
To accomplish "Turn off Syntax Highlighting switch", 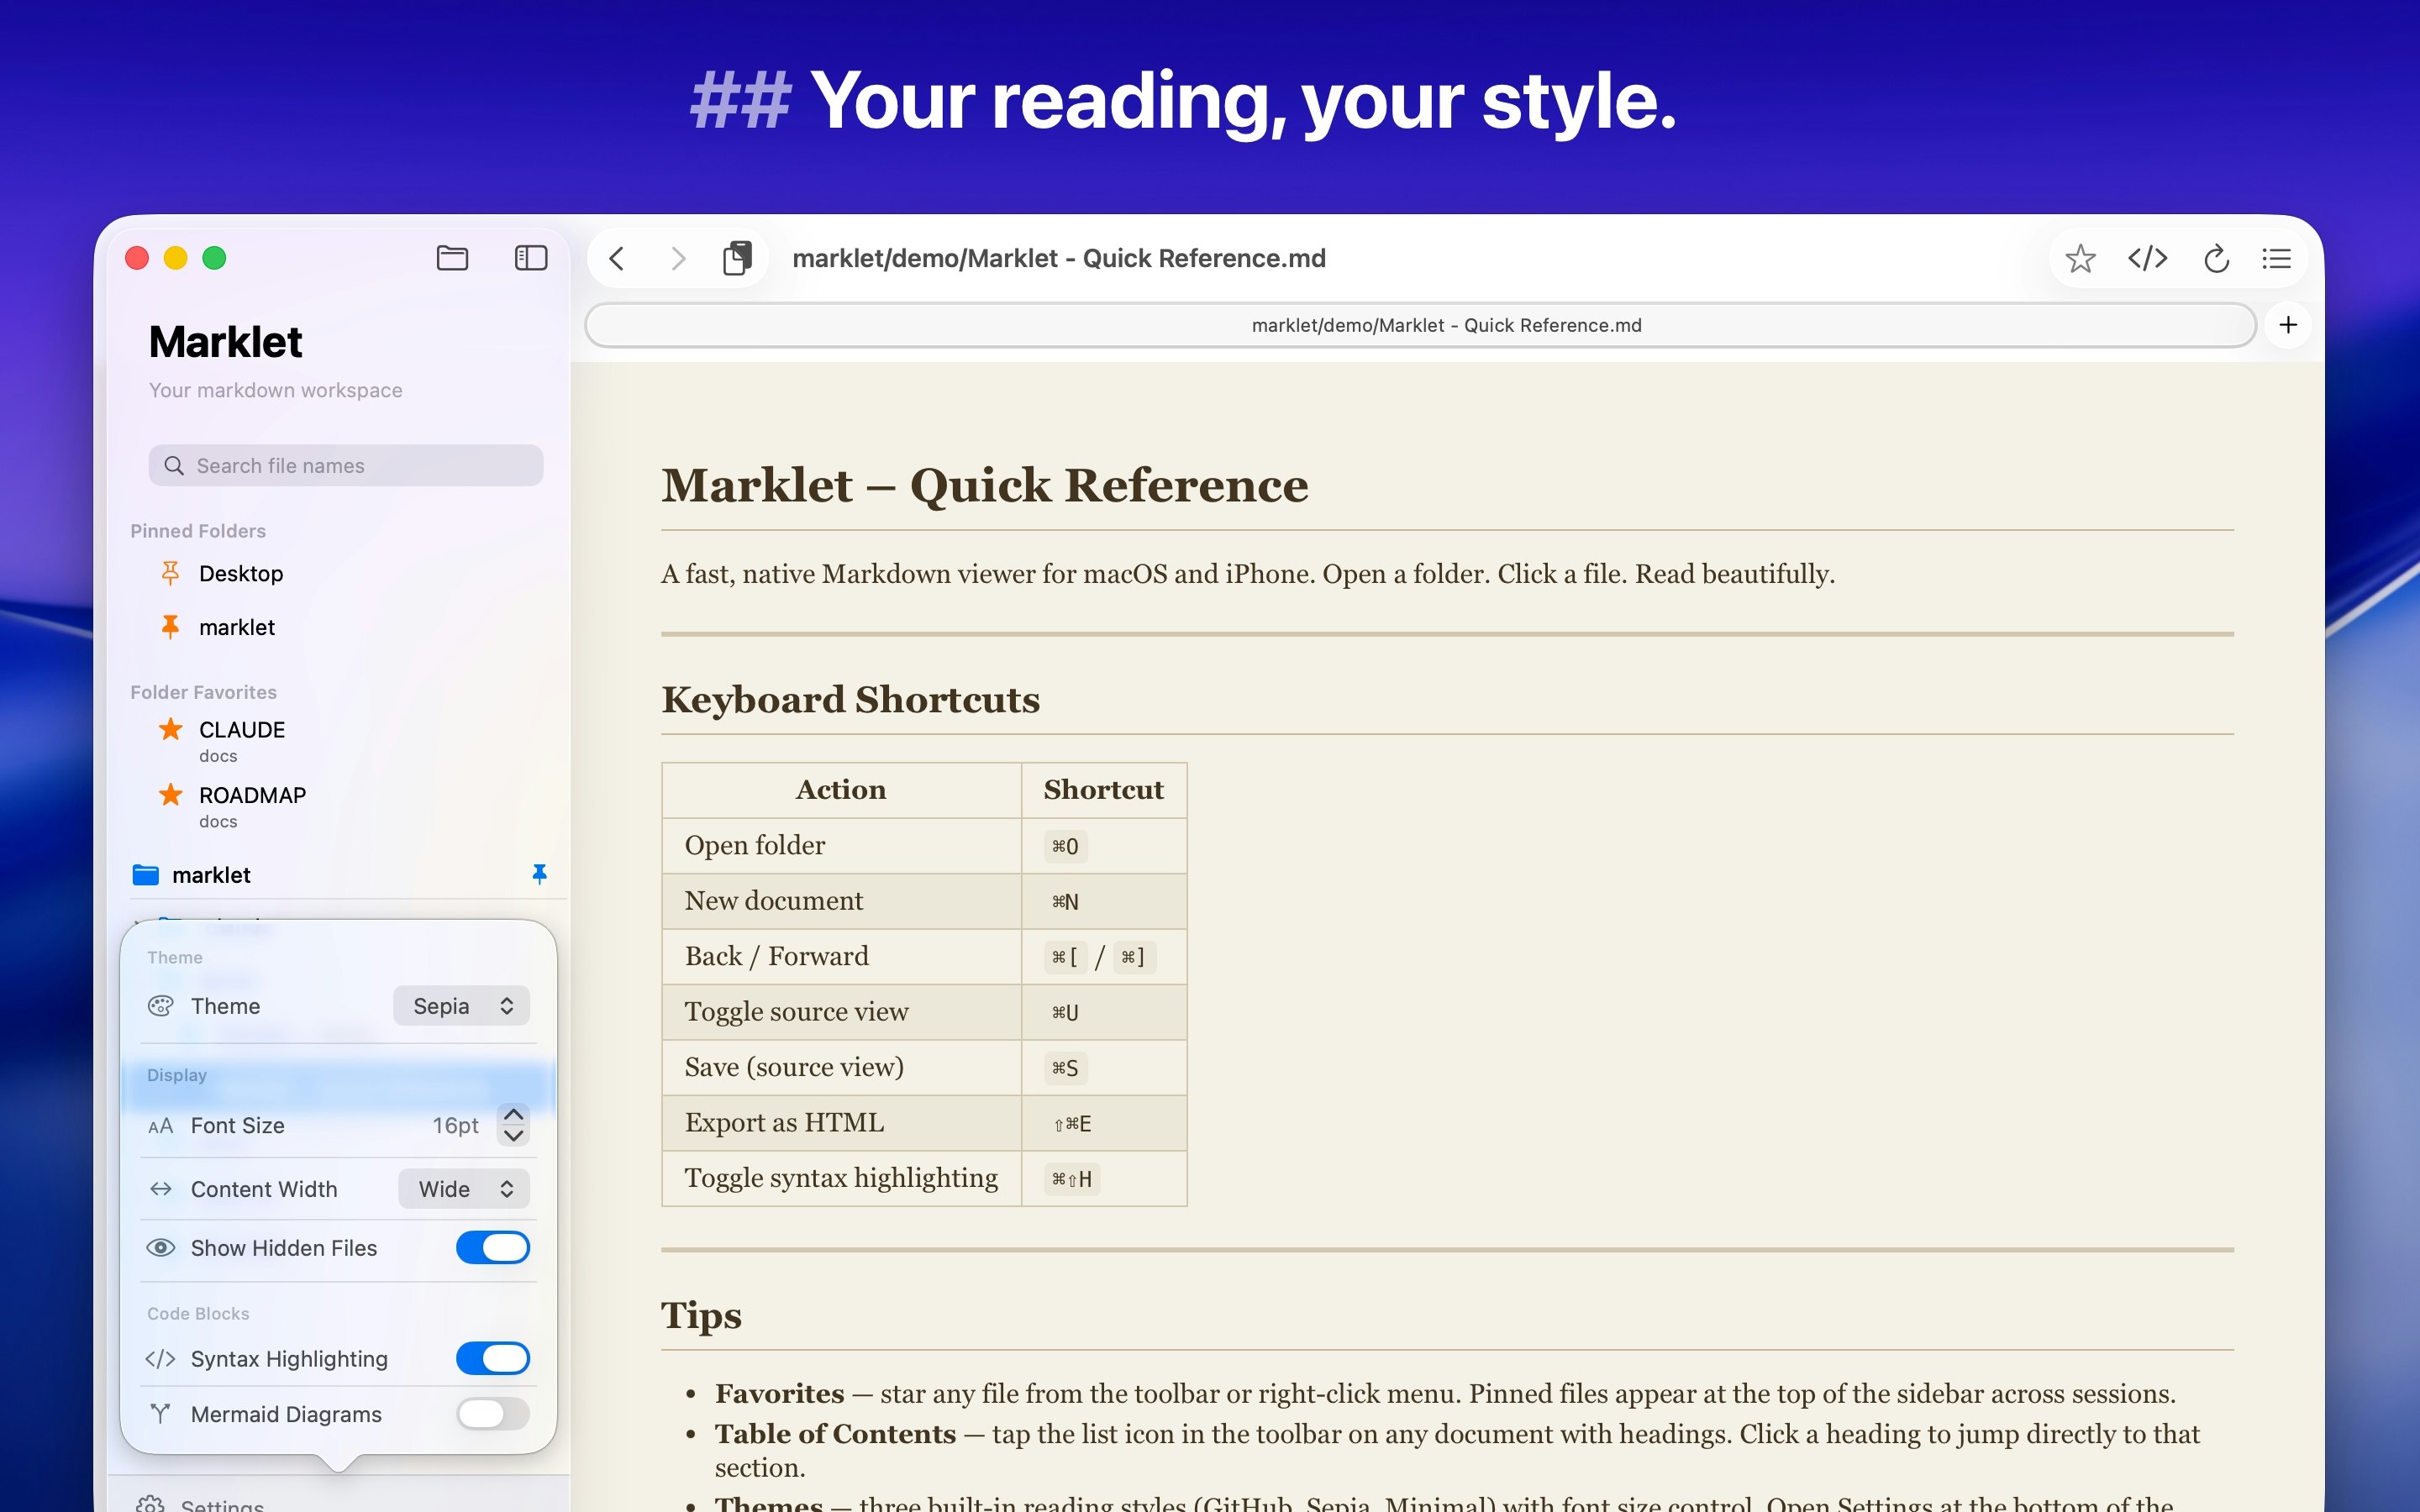I will point(492,1358).
